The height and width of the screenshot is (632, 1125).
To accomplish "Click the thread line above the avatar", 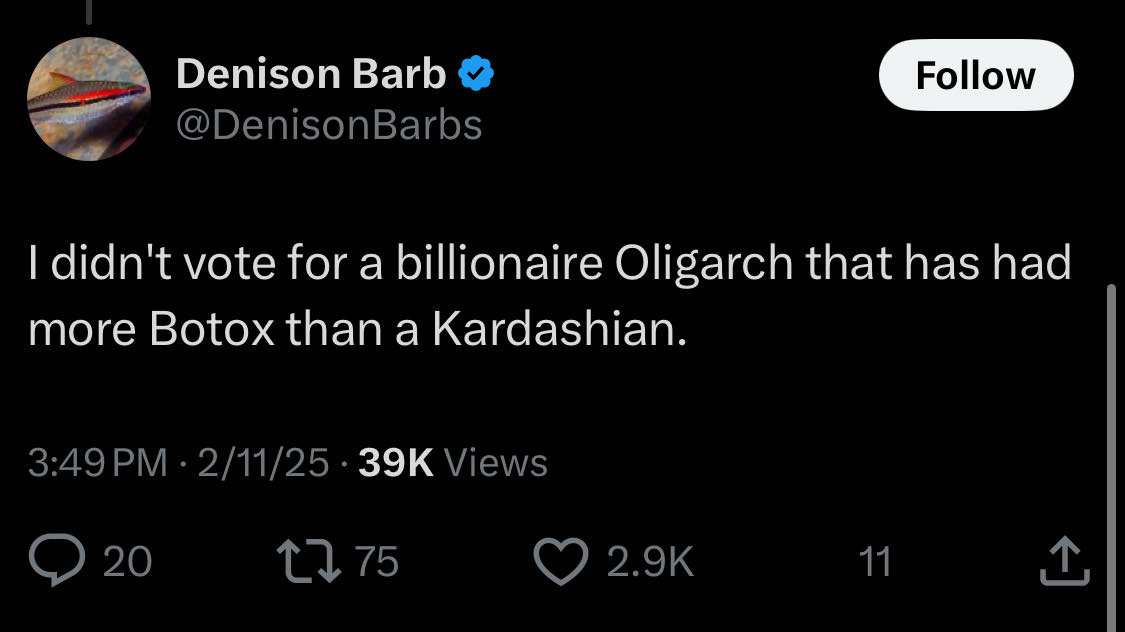I will click(x=88, y=12).
